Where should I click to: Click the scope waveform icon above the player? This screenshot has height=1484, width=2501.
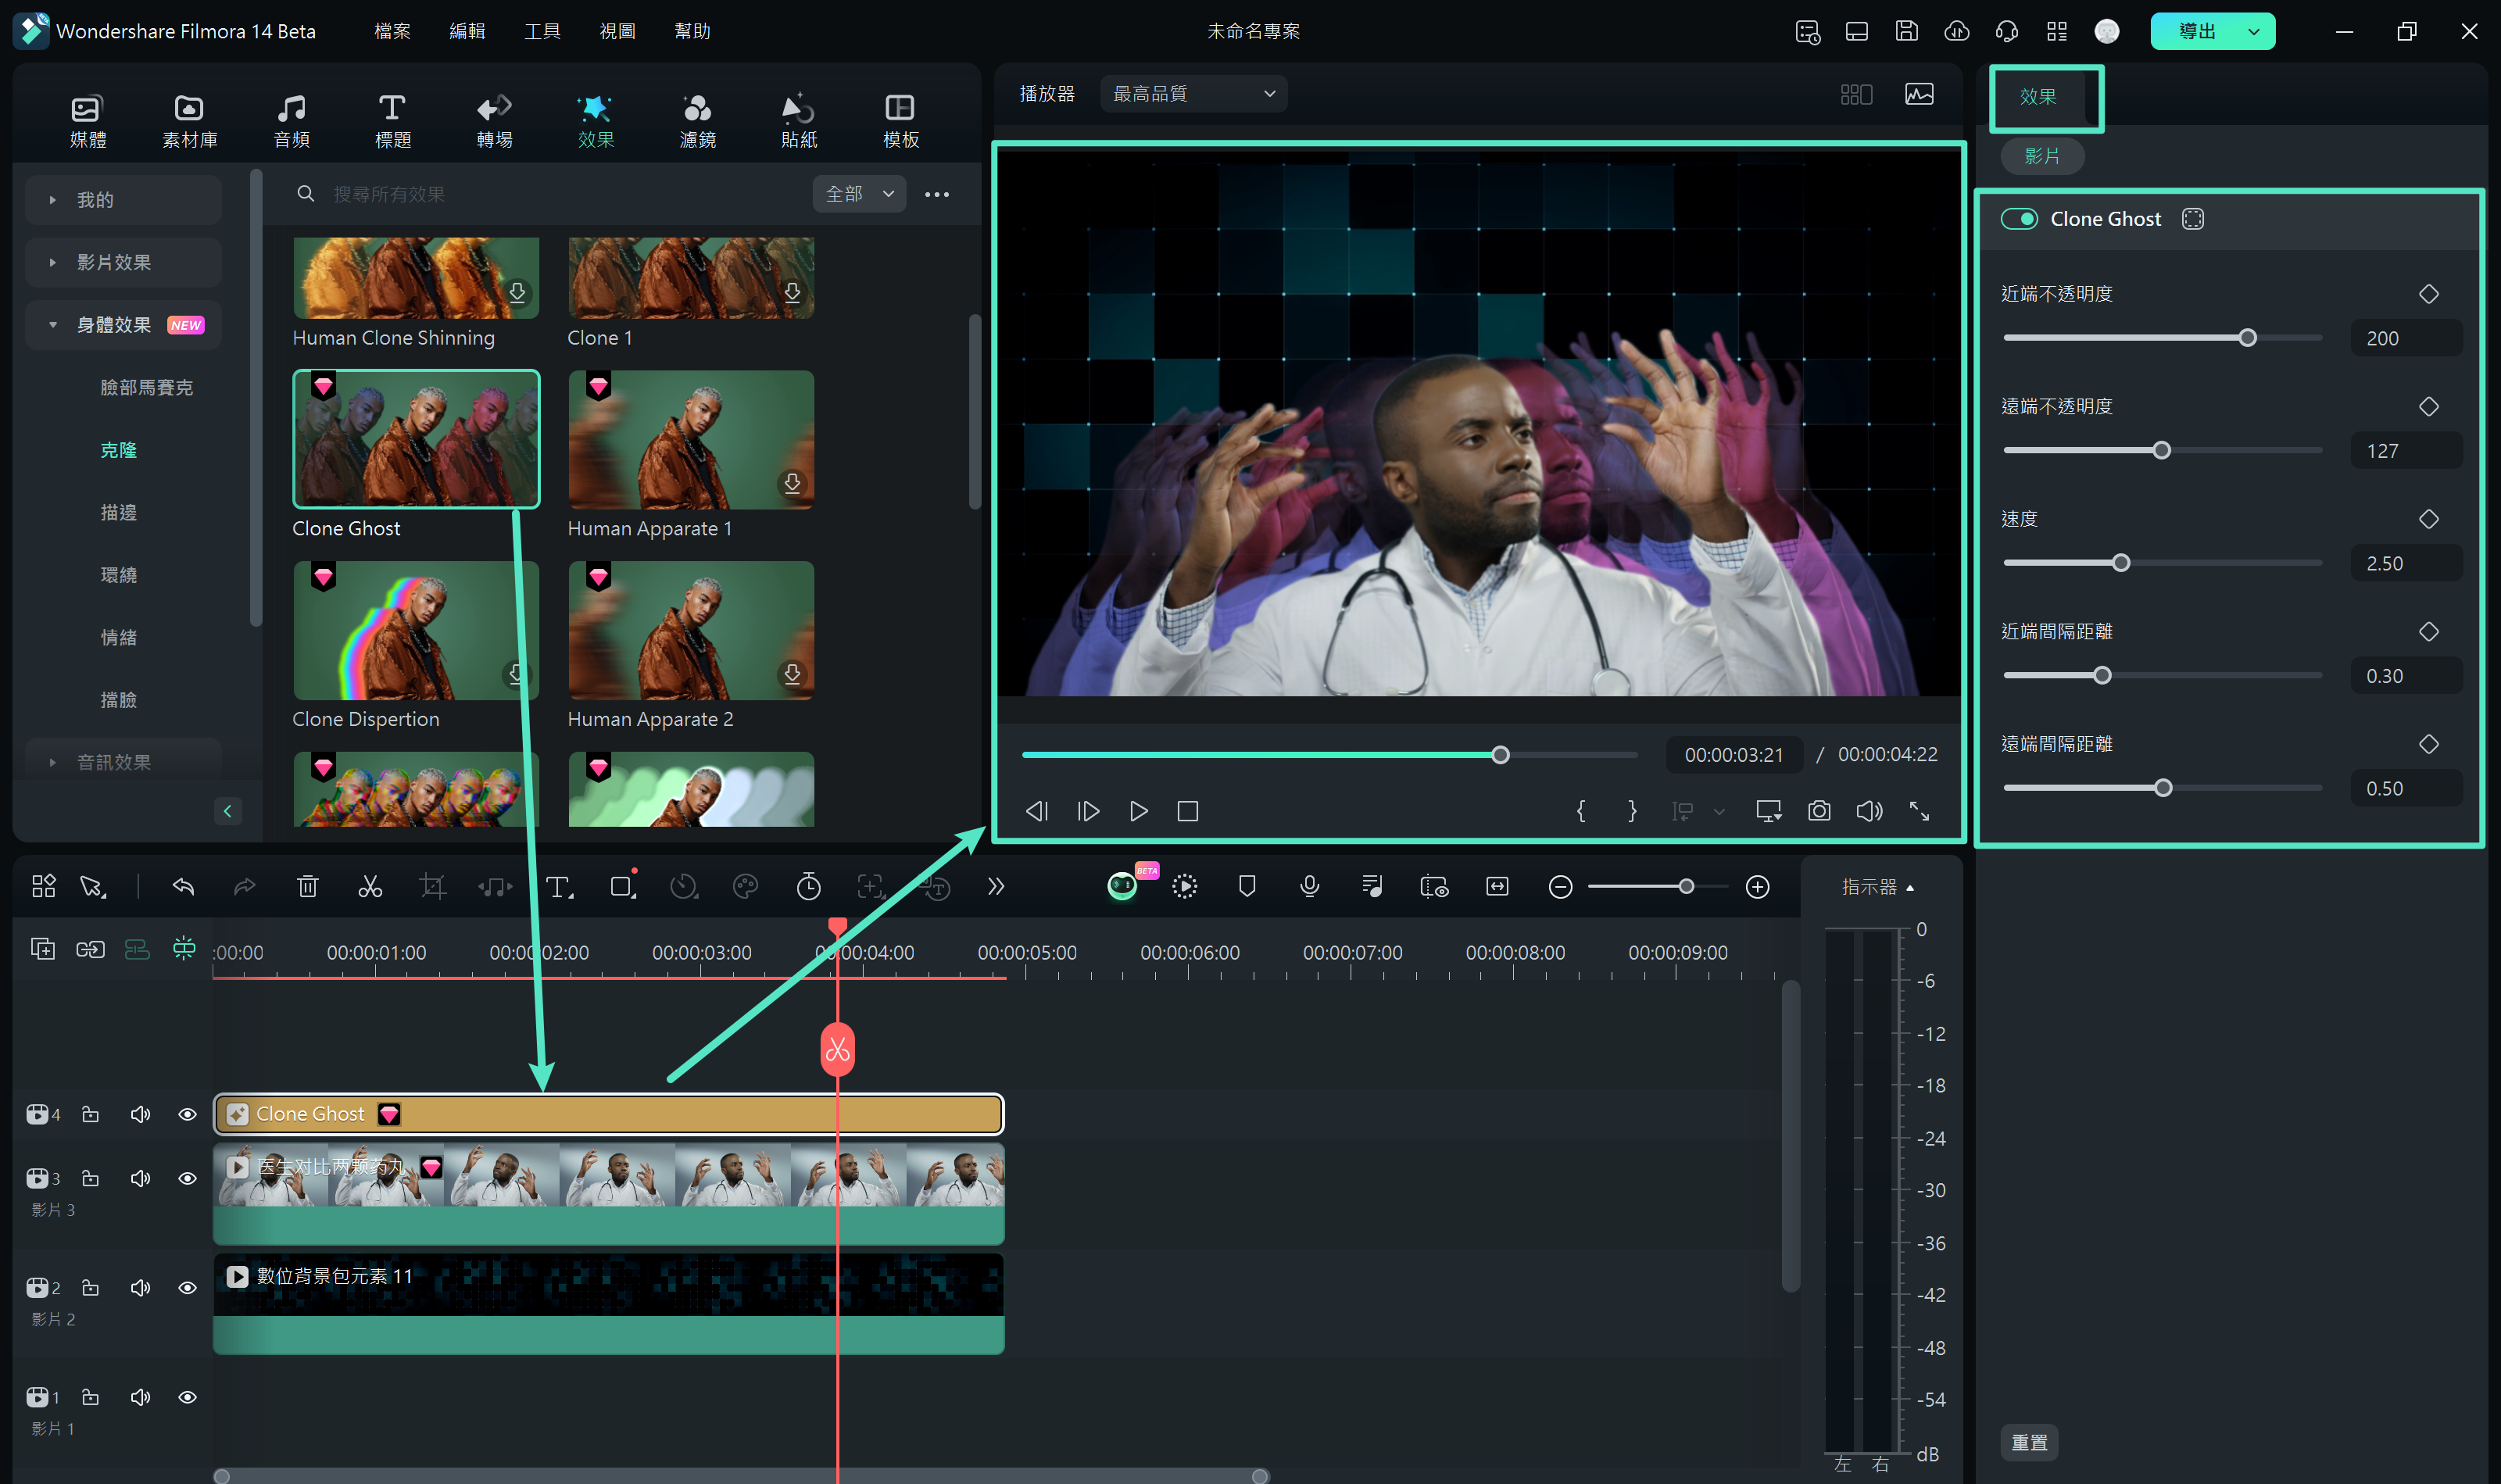(1919, 94)
